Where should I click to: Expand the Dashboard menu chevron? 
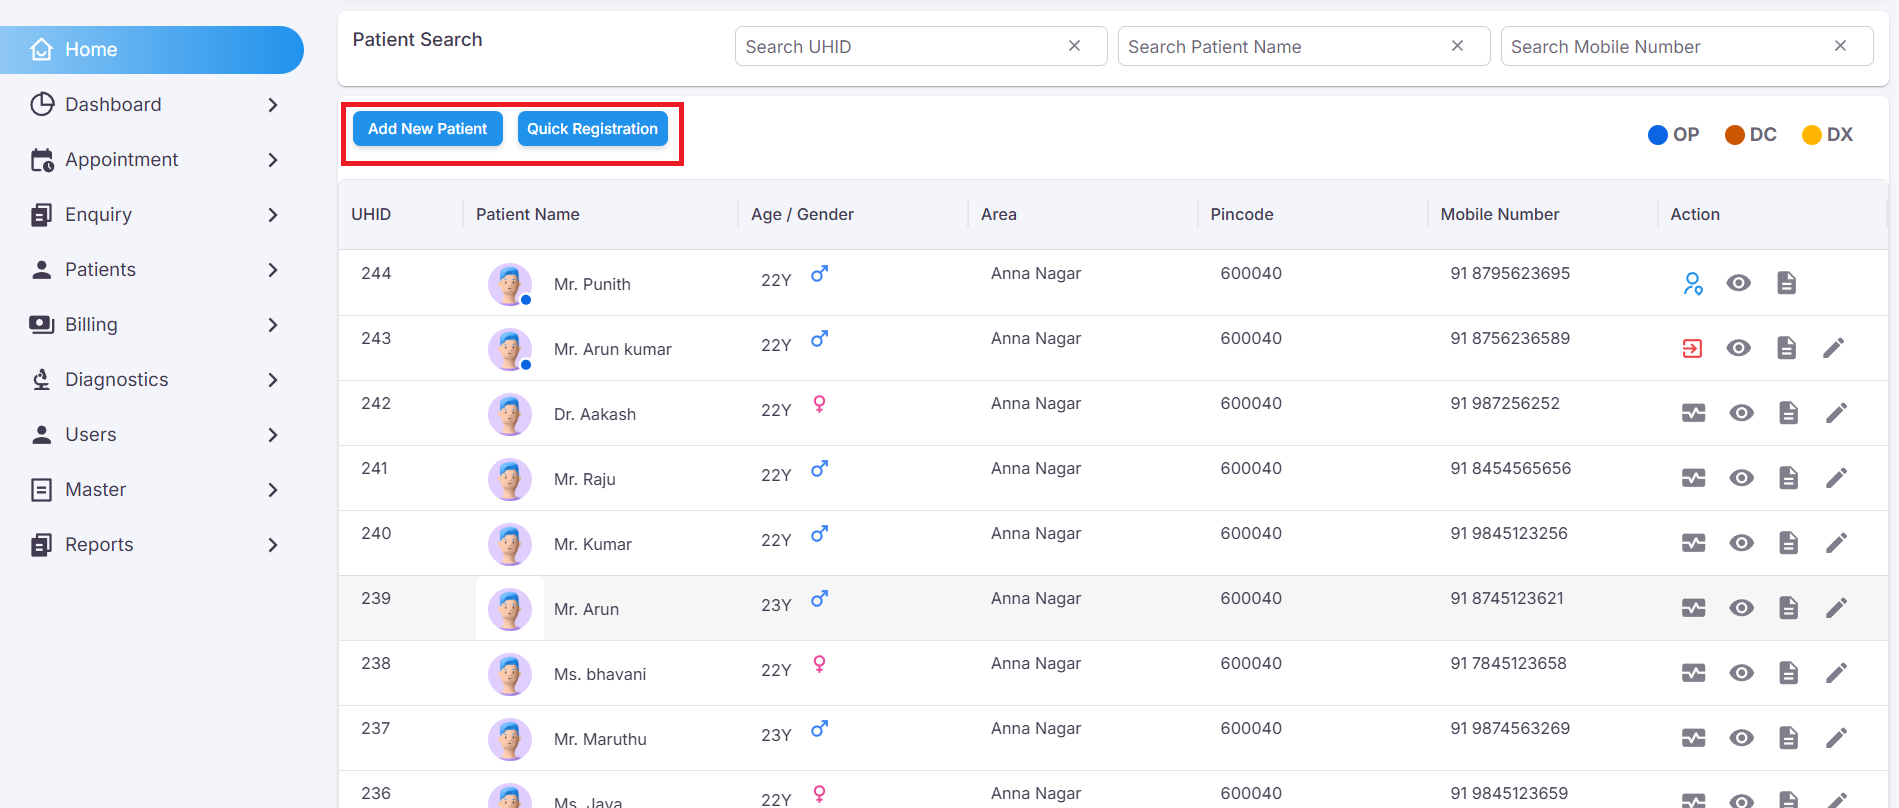coord(273,105)
